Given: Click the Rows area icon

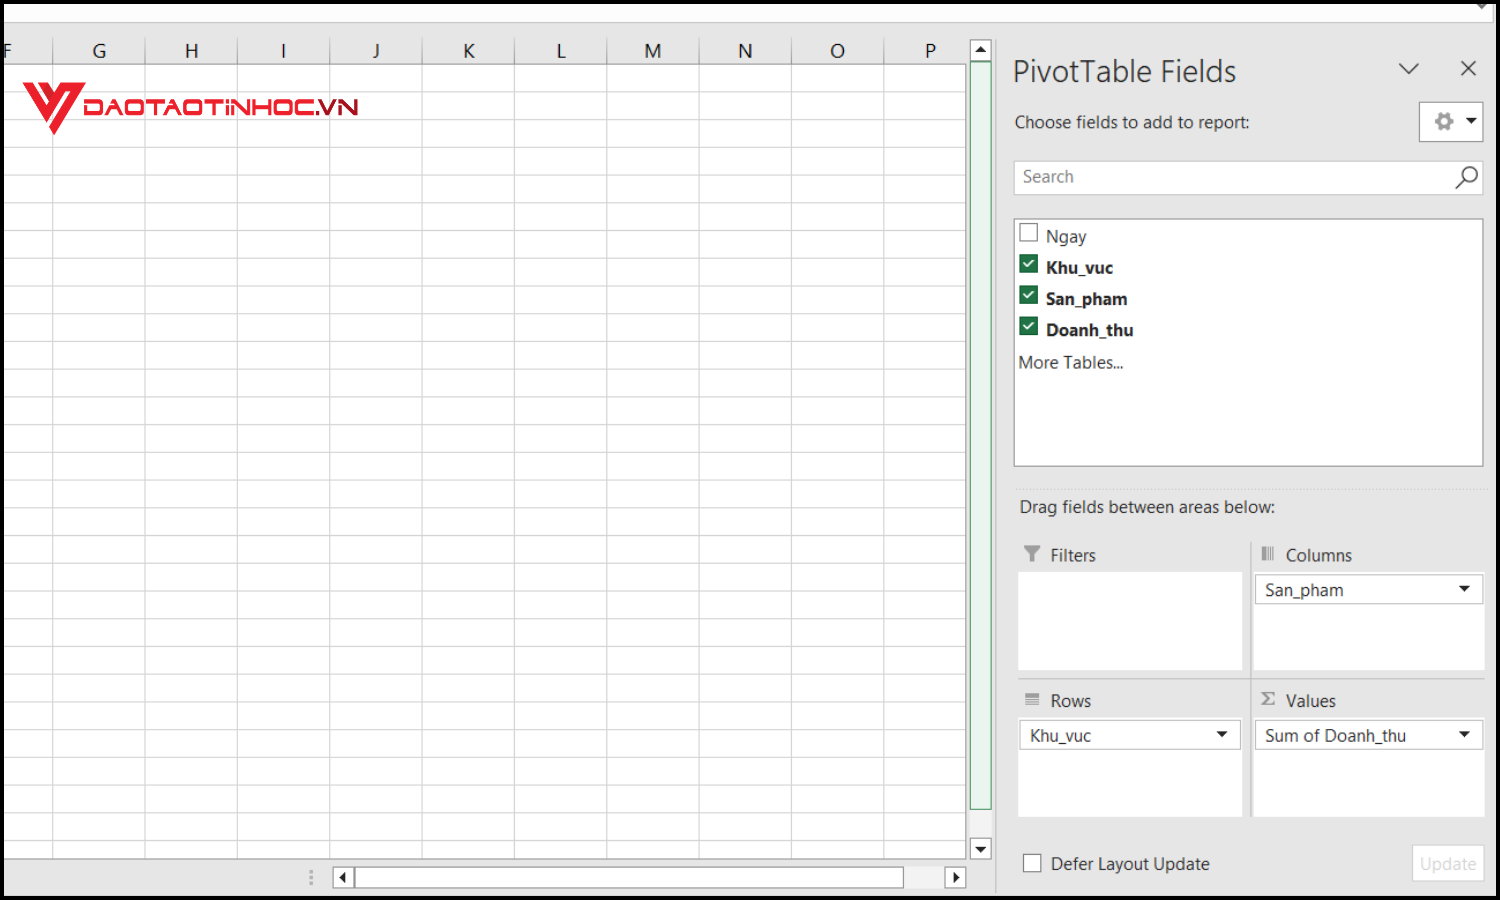Looking at the screenshot, I should (x=1032, y=699).
